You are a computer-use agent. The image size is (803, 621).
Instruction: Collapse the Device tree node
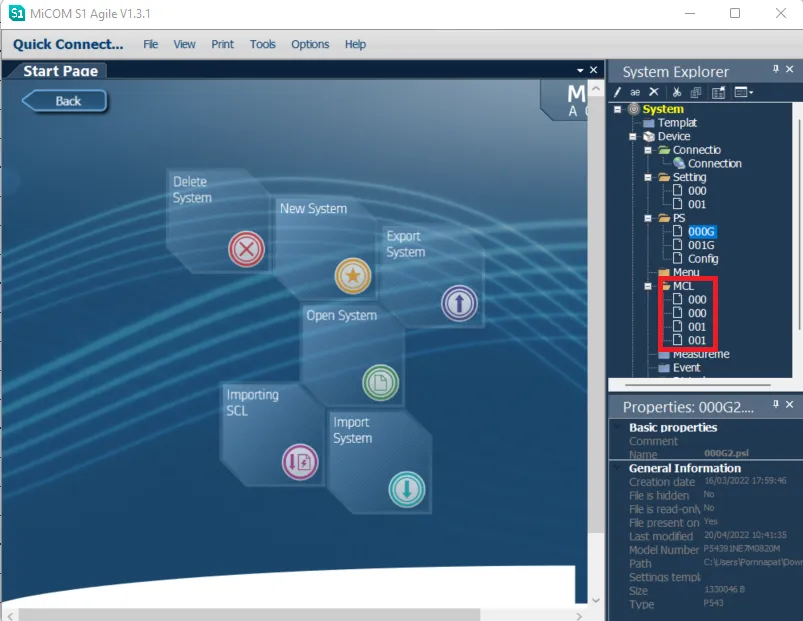(633, 137)
